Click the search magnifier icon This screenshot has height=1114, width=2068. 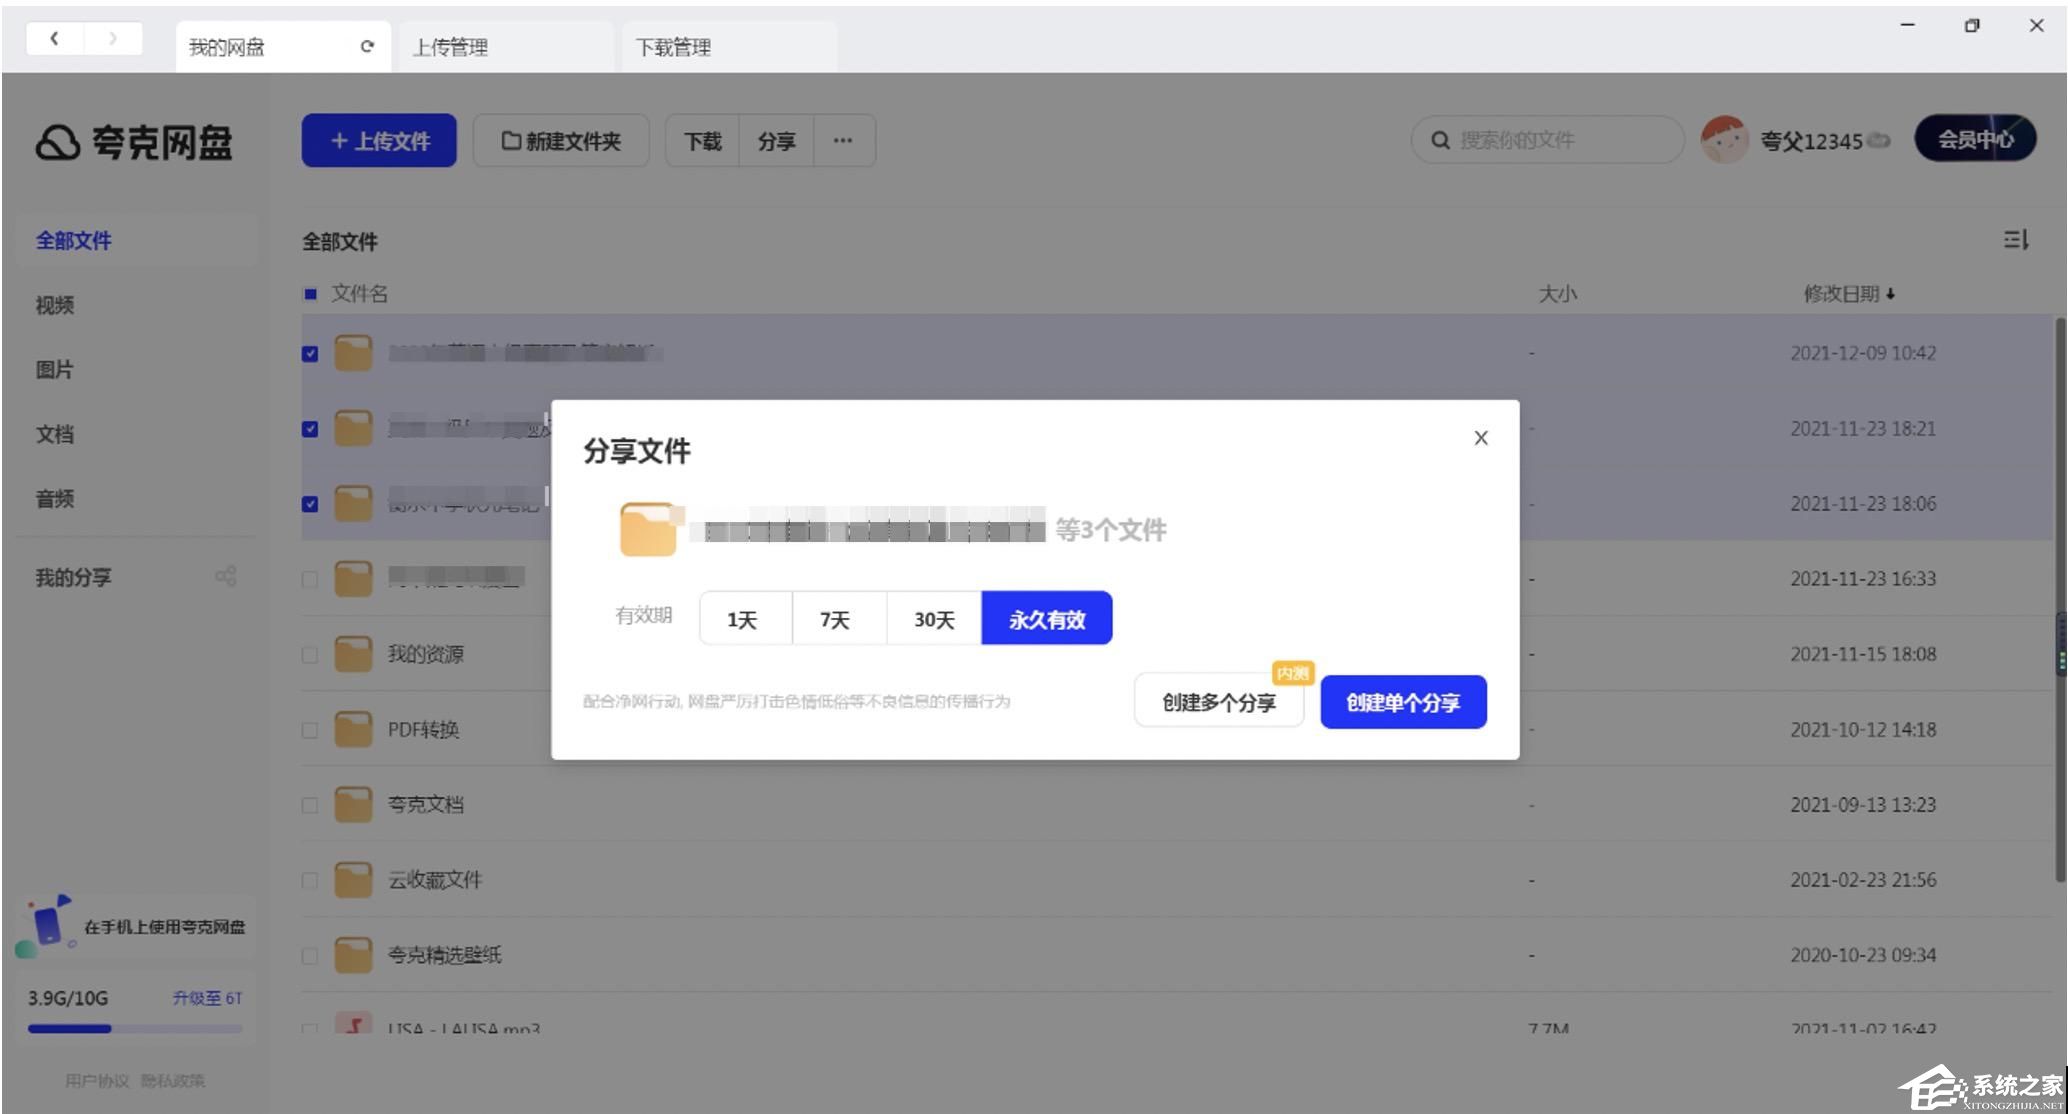point(1440,140)
